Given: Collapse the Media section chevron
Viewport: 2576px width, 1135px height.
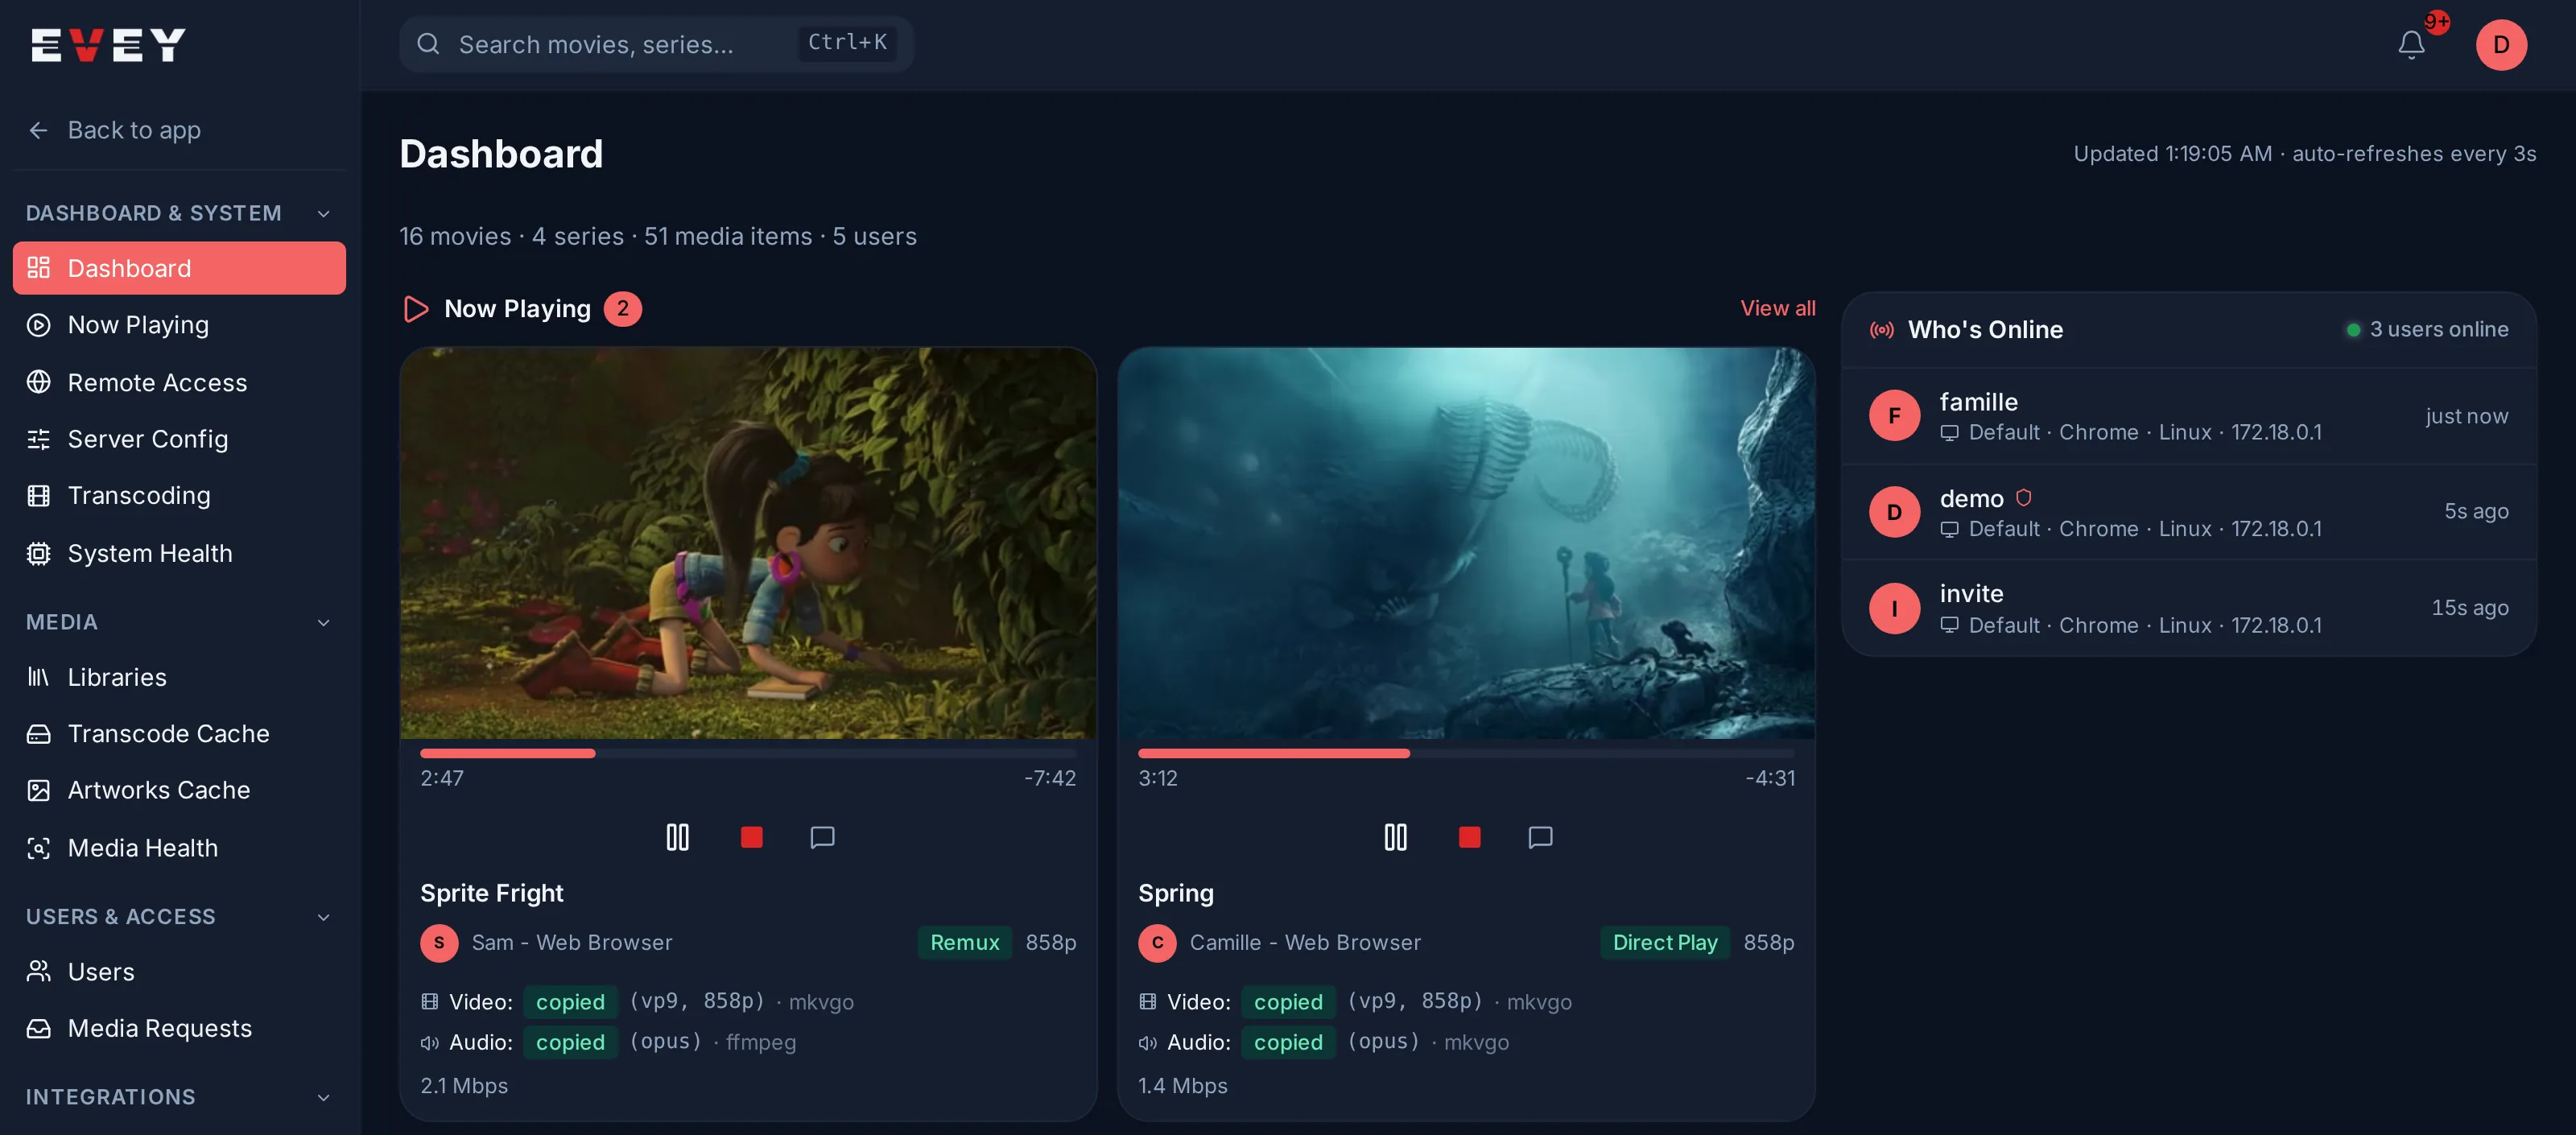Looking at the screenshot, I should click(x=323, y=623).
